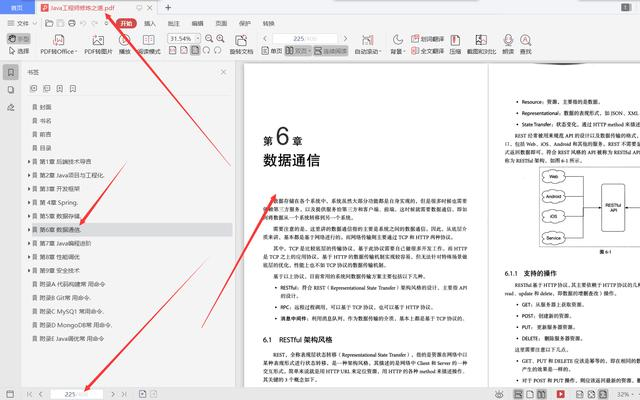Switch to the 首页 (Home) tab
640x400 pixels.
click(x=16, y=7)
